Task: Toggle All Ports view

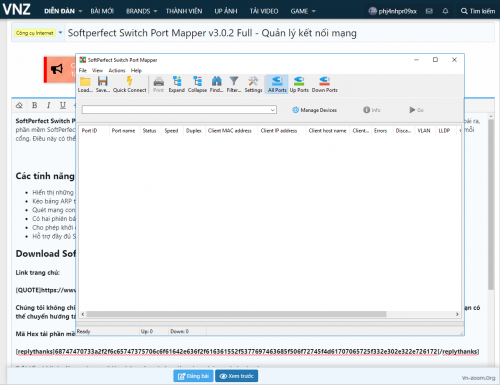Action: coord(277,84)
